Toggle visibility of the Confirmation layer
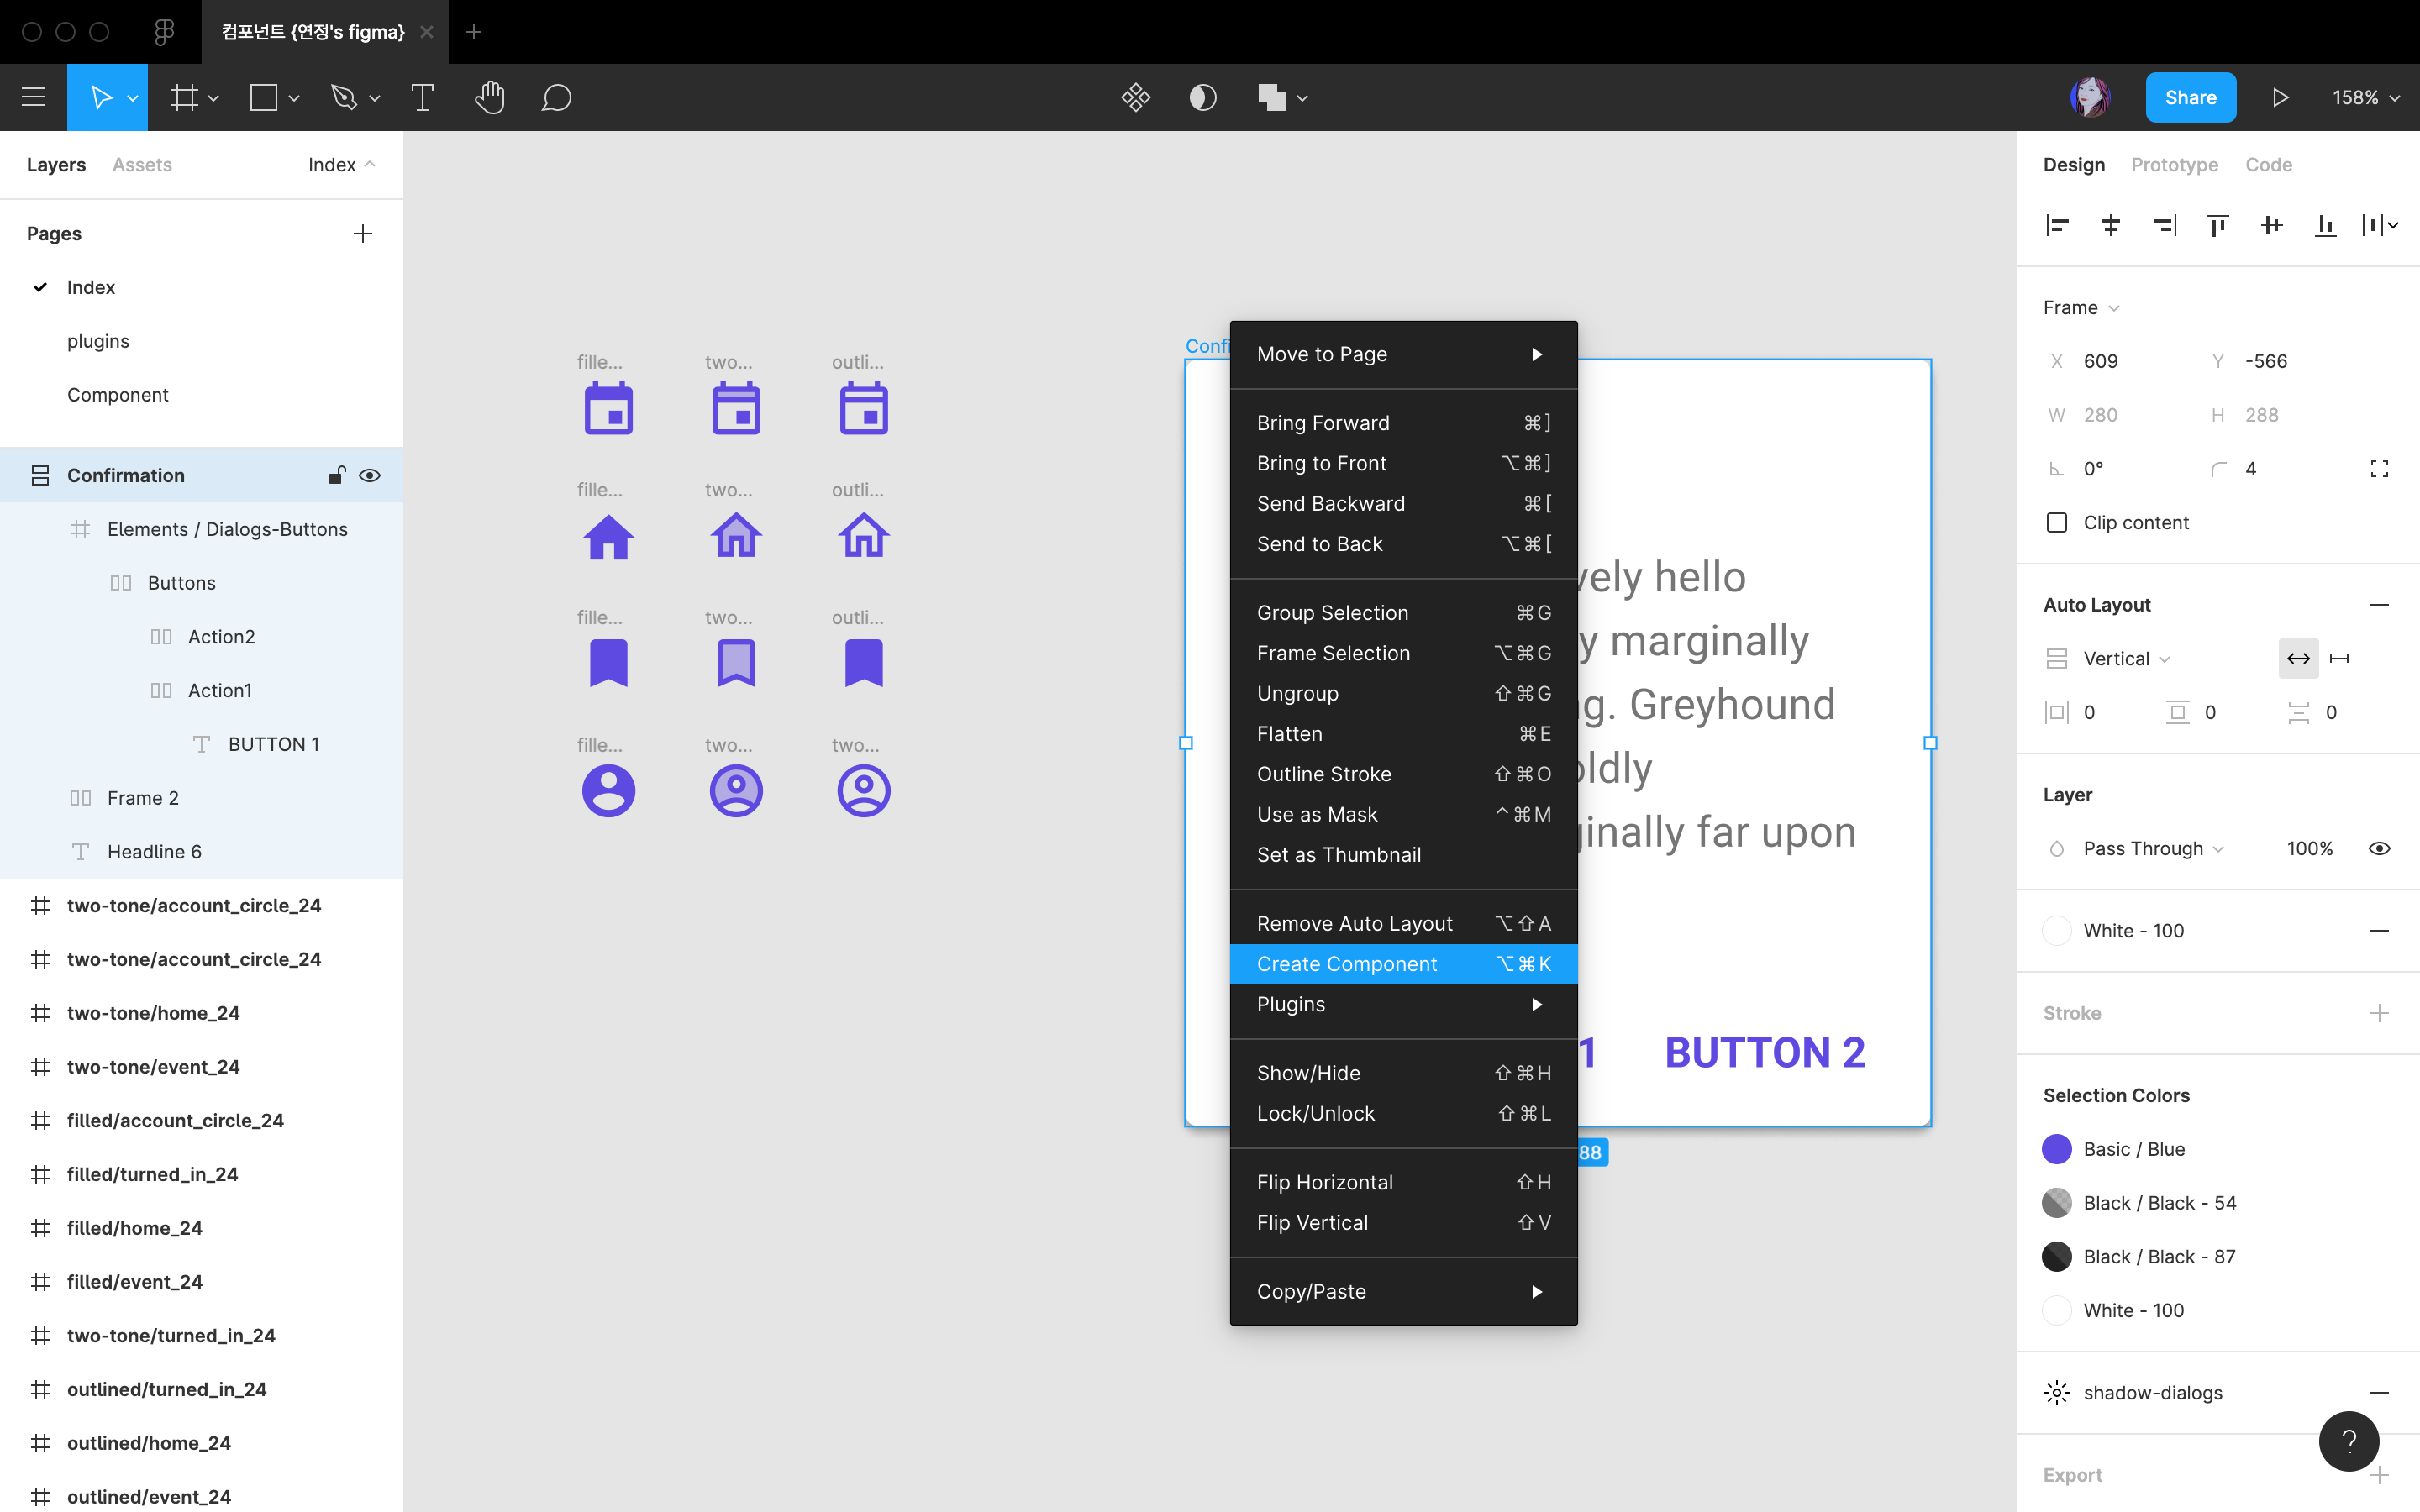Viewport: 2420px width, 1512px height. coord(370,475)
